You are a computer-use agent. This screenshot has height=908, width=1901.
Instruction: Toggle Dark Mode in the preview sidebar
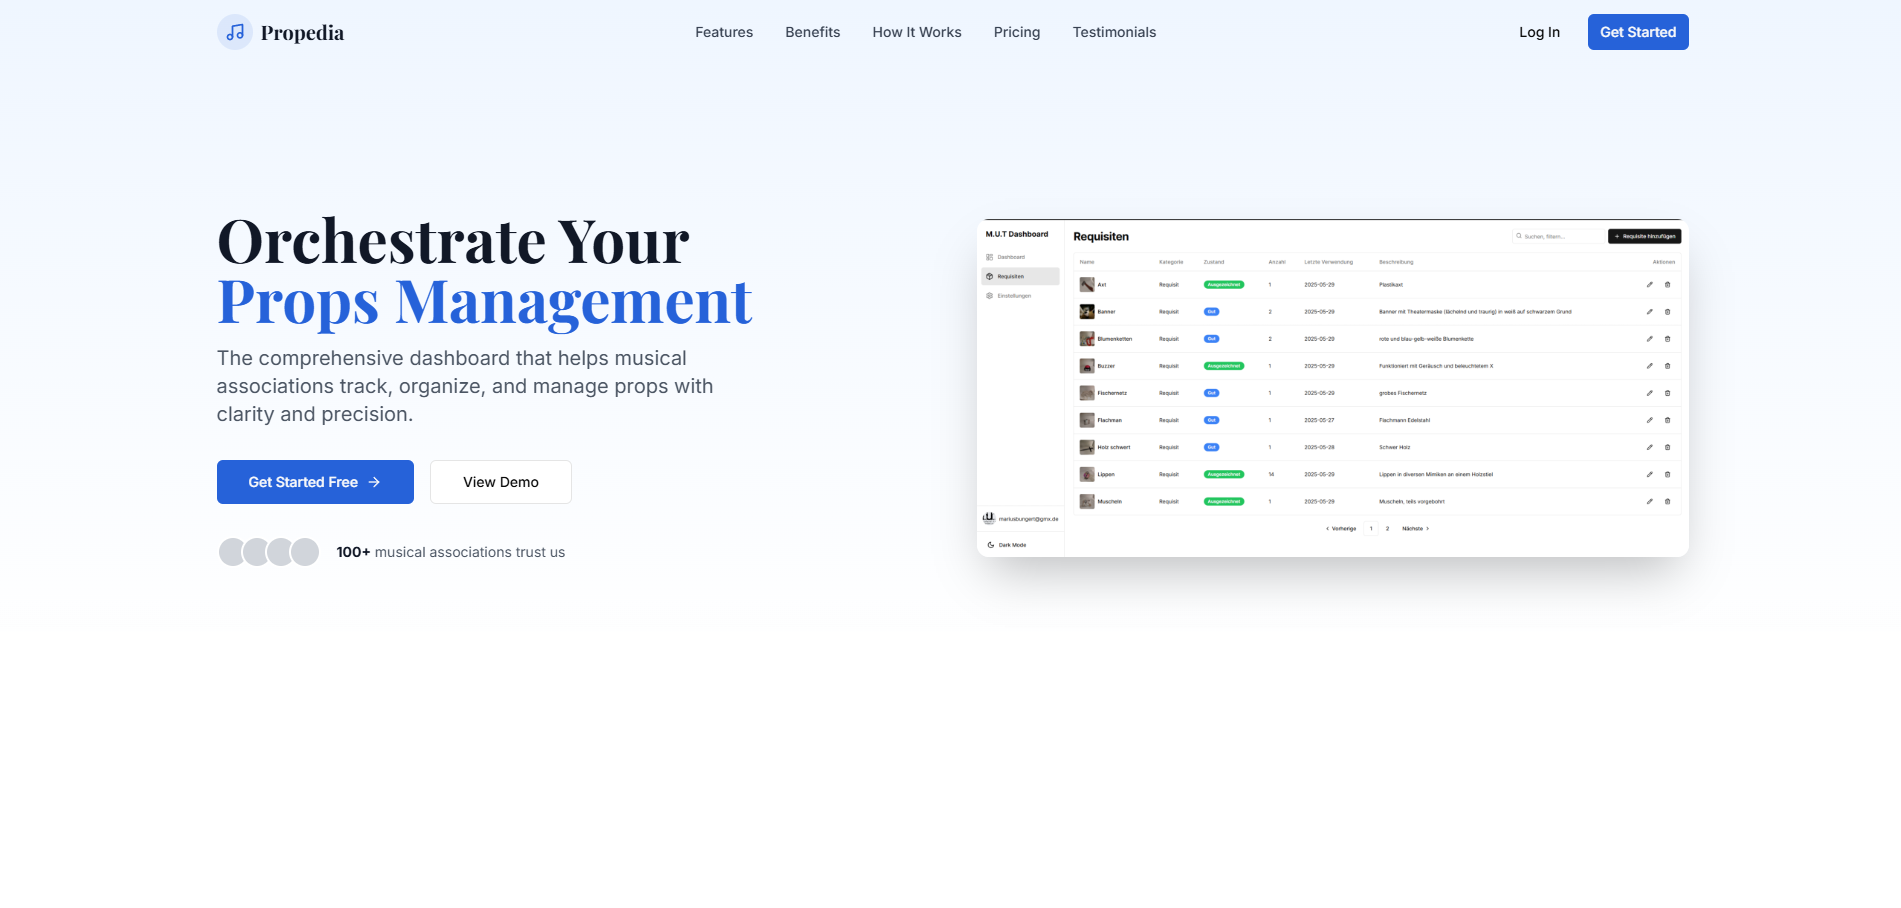coord(1007,545)
